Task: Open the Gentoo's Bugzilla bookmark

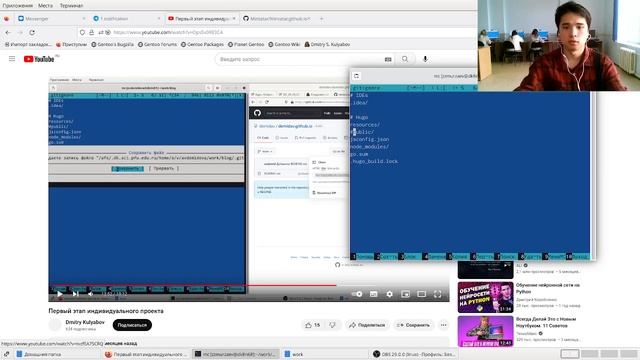Action: [112, 44]
